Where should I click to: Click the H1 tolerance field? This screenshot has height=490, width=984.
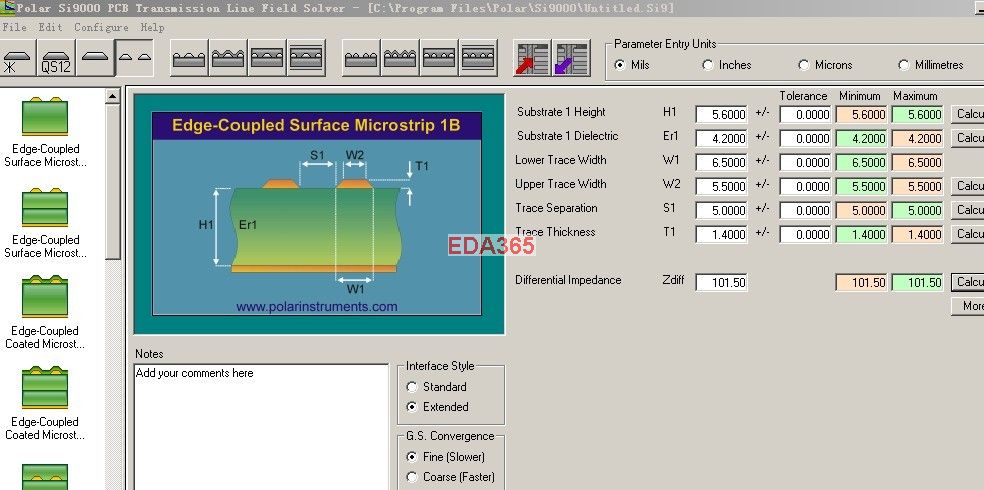tap(805, 114)
